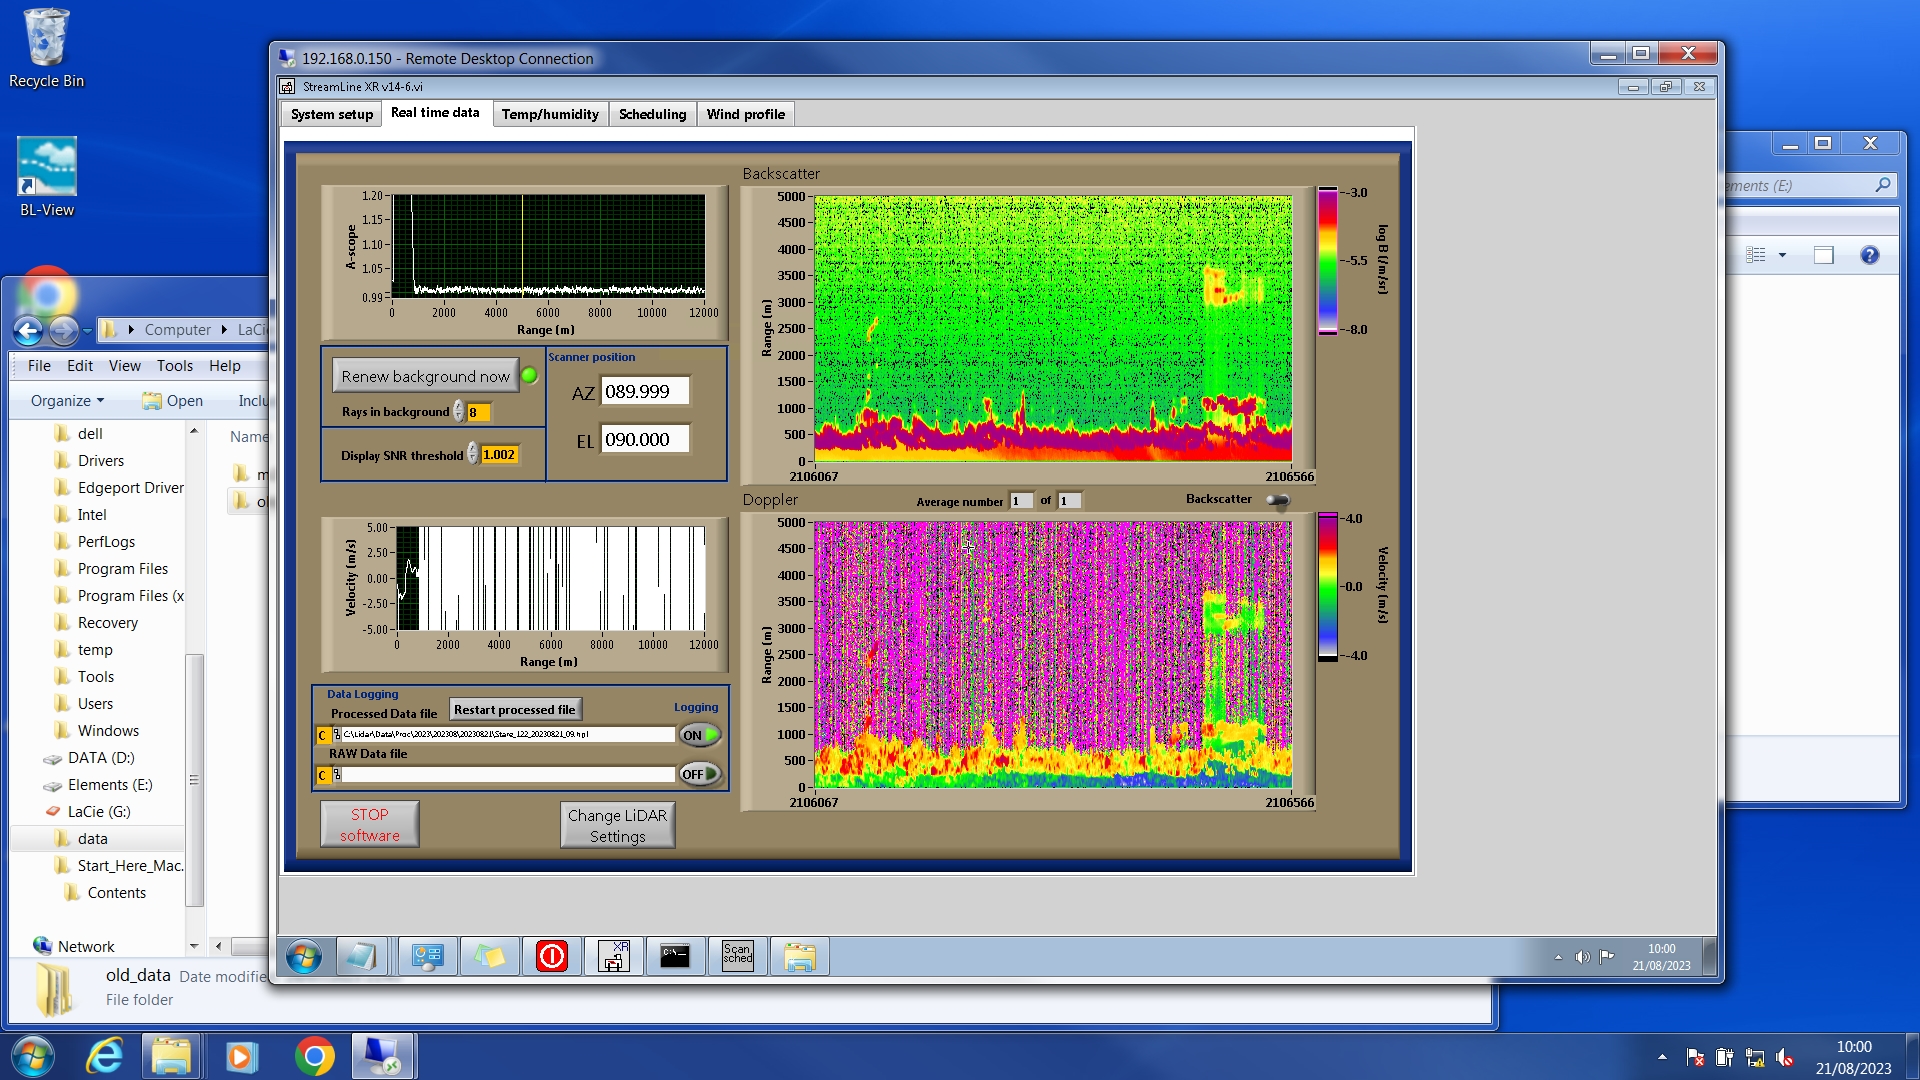The width and height of the screenshot is (1920, 1080).
Task: Open Notepad from the remote taskbar
Action: pos(360,957)
